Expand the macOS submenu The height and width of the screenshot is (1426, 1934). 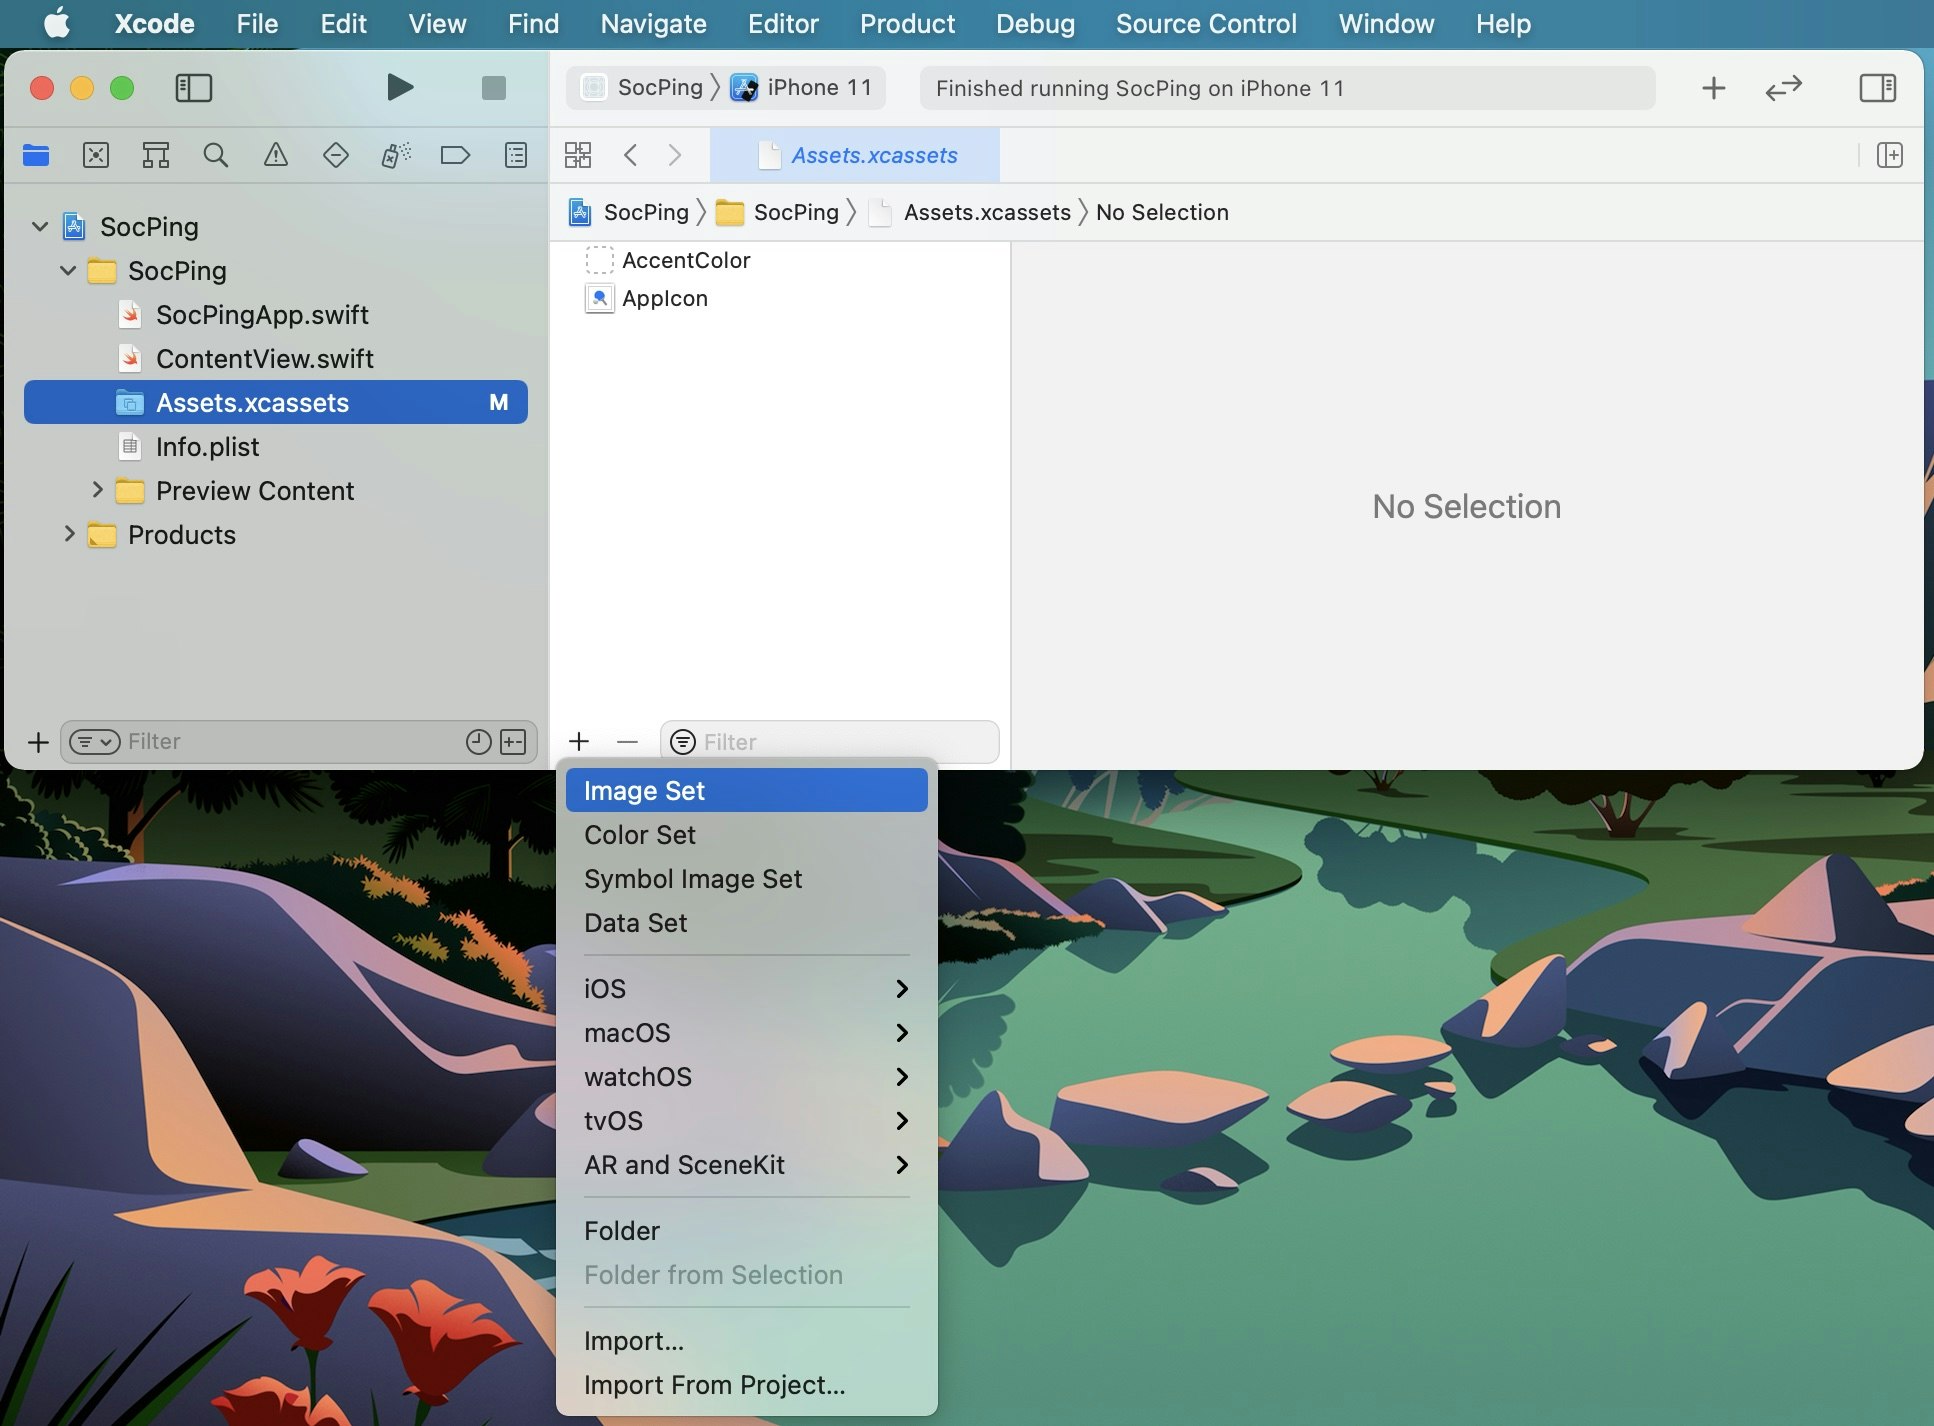point(746,1032)
